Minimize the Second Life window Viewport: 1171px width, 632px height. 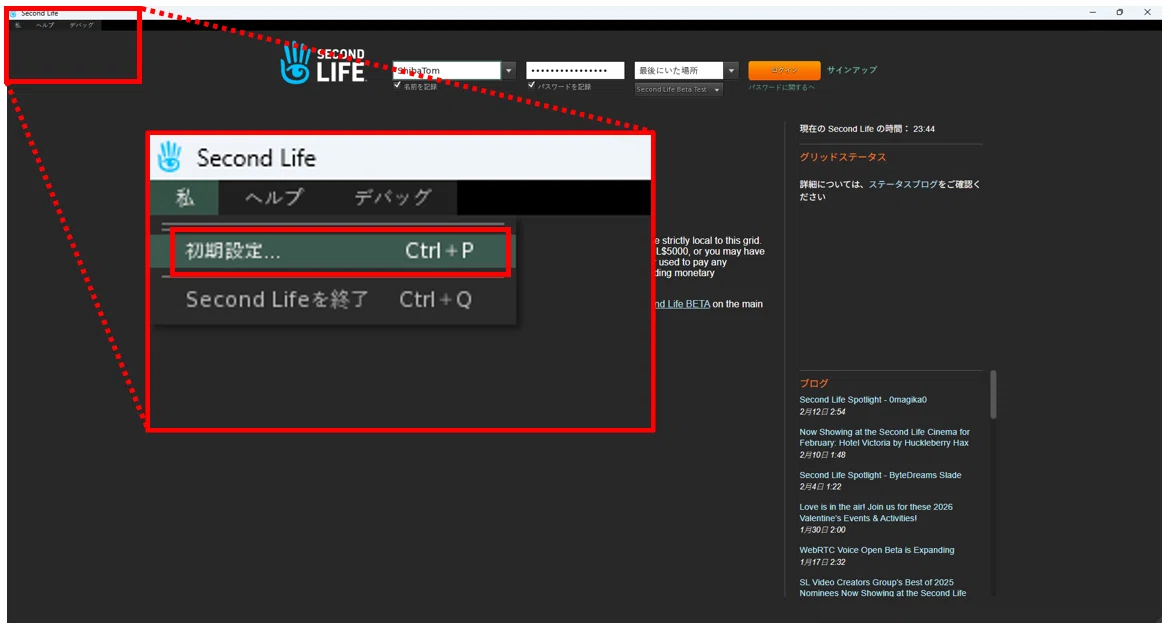pos(1093,13)
